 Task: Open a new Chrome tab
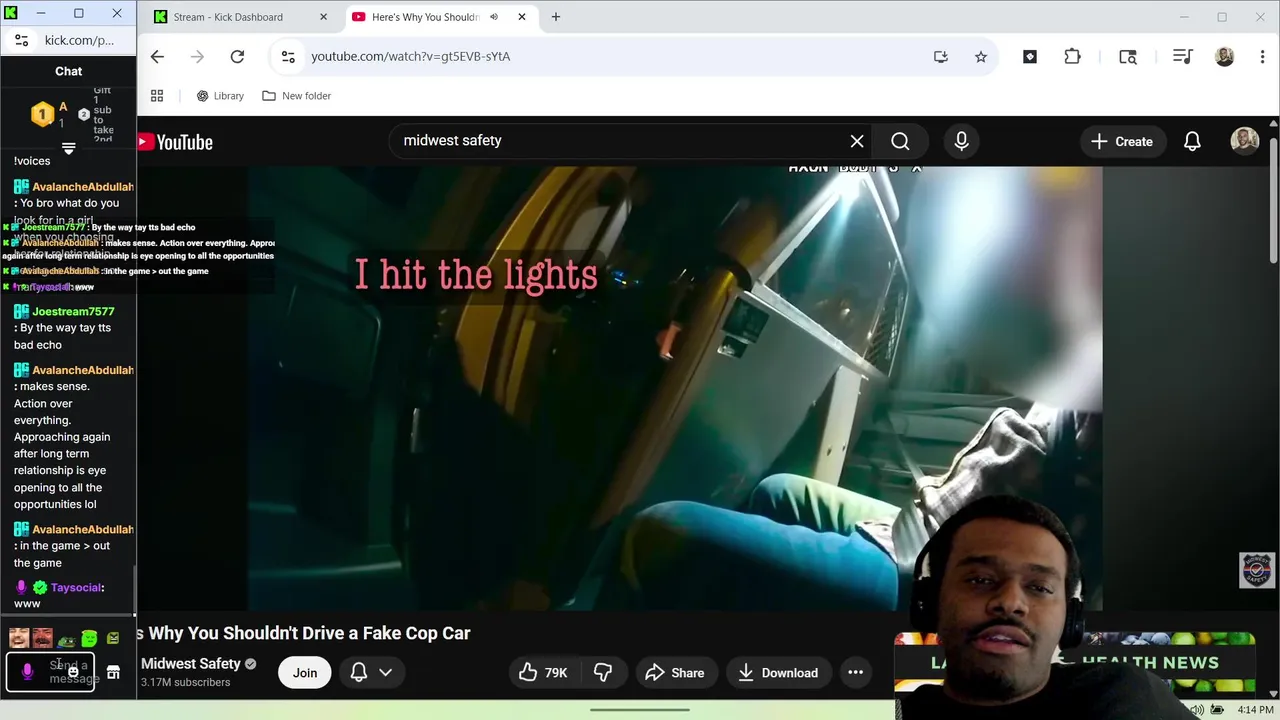555,17
